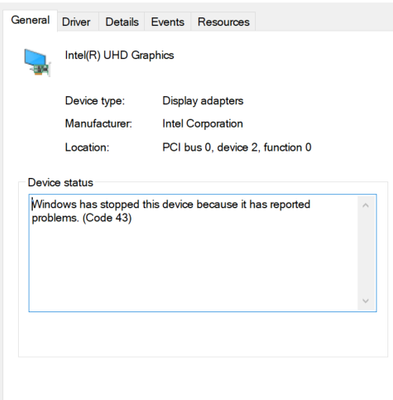393x400 pixels.
Task: Click the Intel(R) UHD Graphics name
Action: tap(119, 55)
